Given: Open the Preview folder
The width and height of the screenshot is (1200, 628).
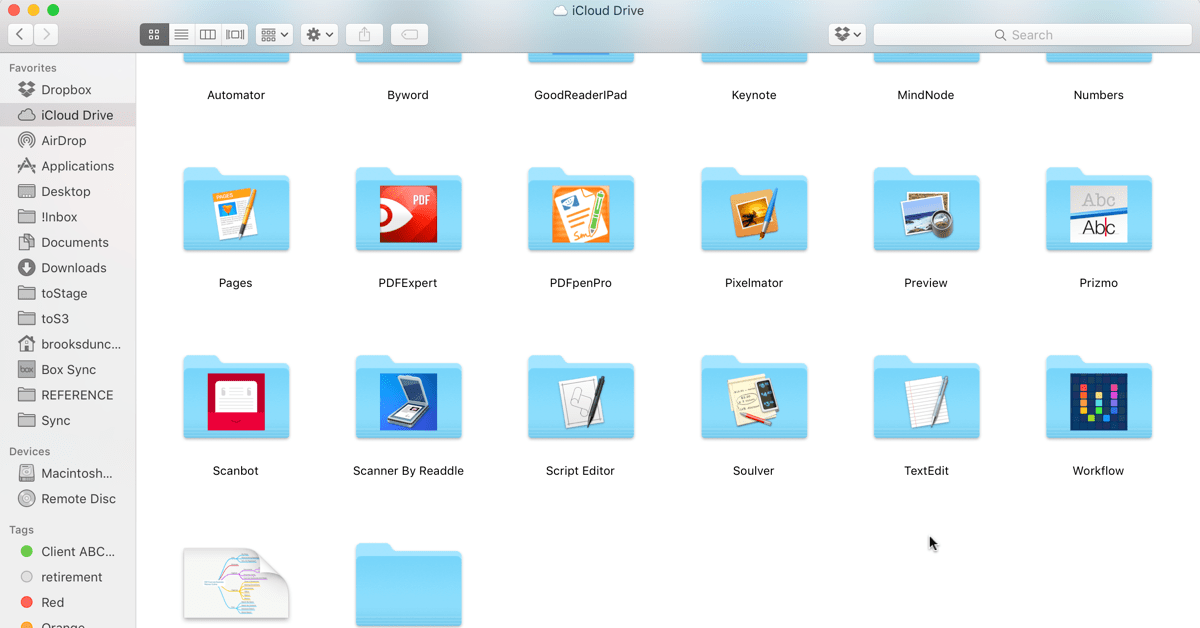Looking at the screenshot, I should (x=926, y=211).
